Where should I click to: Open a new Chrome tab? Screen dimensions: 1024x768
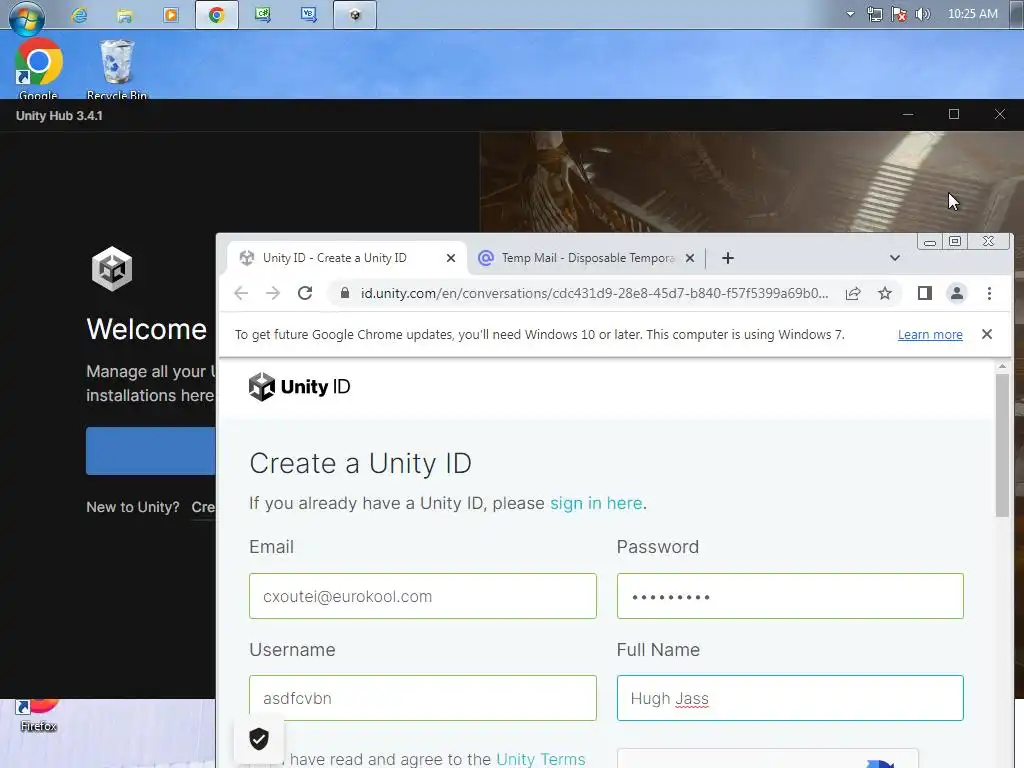coord(728,258)
